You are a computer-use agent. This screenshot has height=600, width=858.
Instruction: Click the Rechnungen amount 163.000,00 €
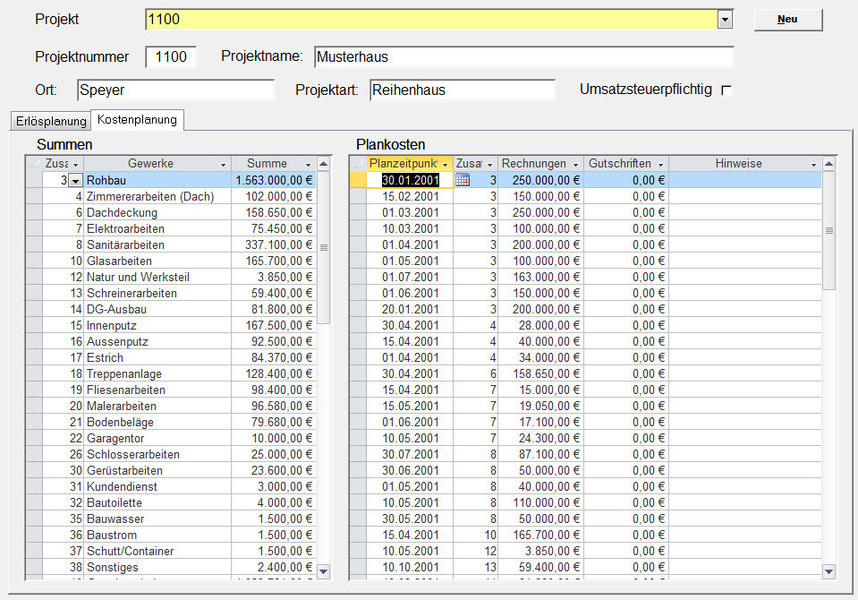pos(541,277)
